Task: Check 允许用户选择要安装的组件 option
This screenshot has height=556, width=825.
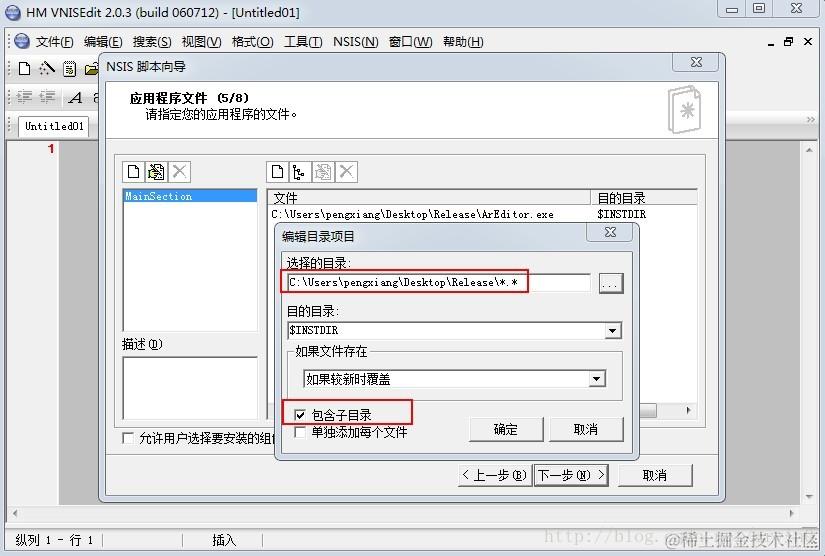Action: [128, 438]
